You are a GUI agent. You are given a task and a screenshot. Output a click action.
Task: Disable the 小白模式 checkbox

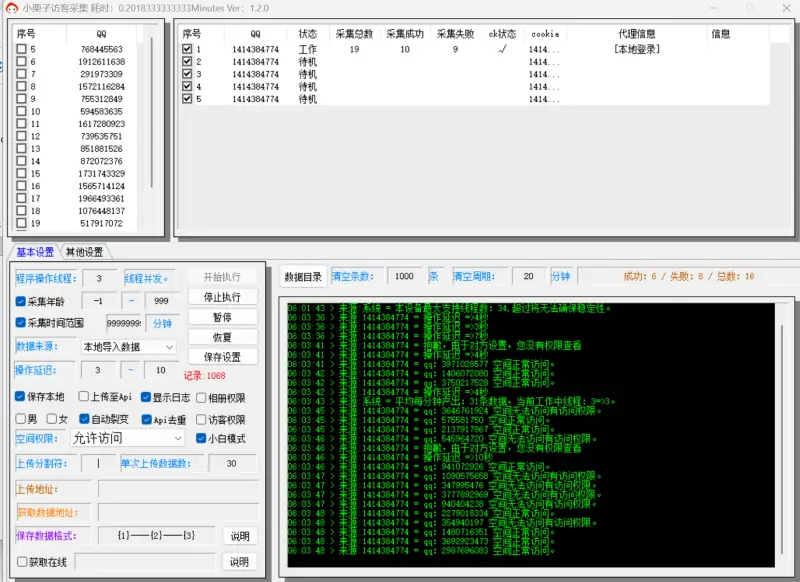[201, 438]
